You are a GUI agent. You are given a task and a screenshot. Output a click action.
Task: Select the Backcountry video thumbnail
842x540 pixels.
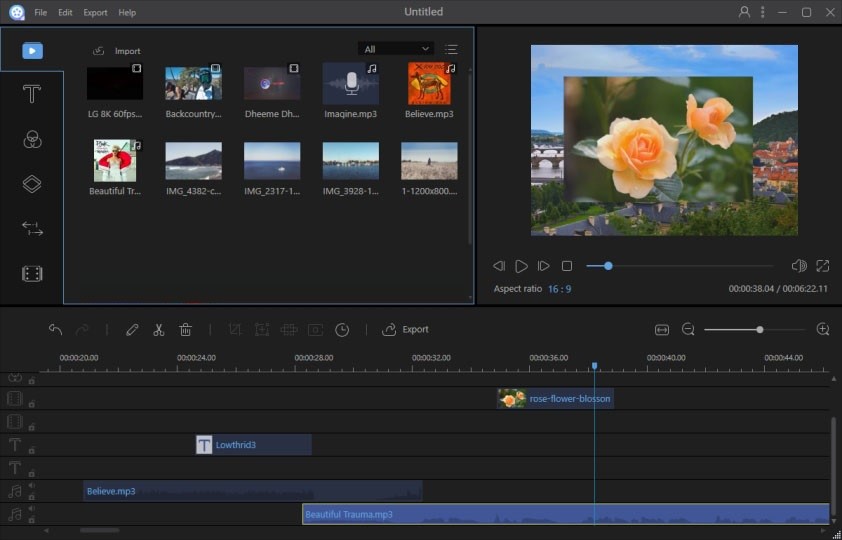coord(193,83)
